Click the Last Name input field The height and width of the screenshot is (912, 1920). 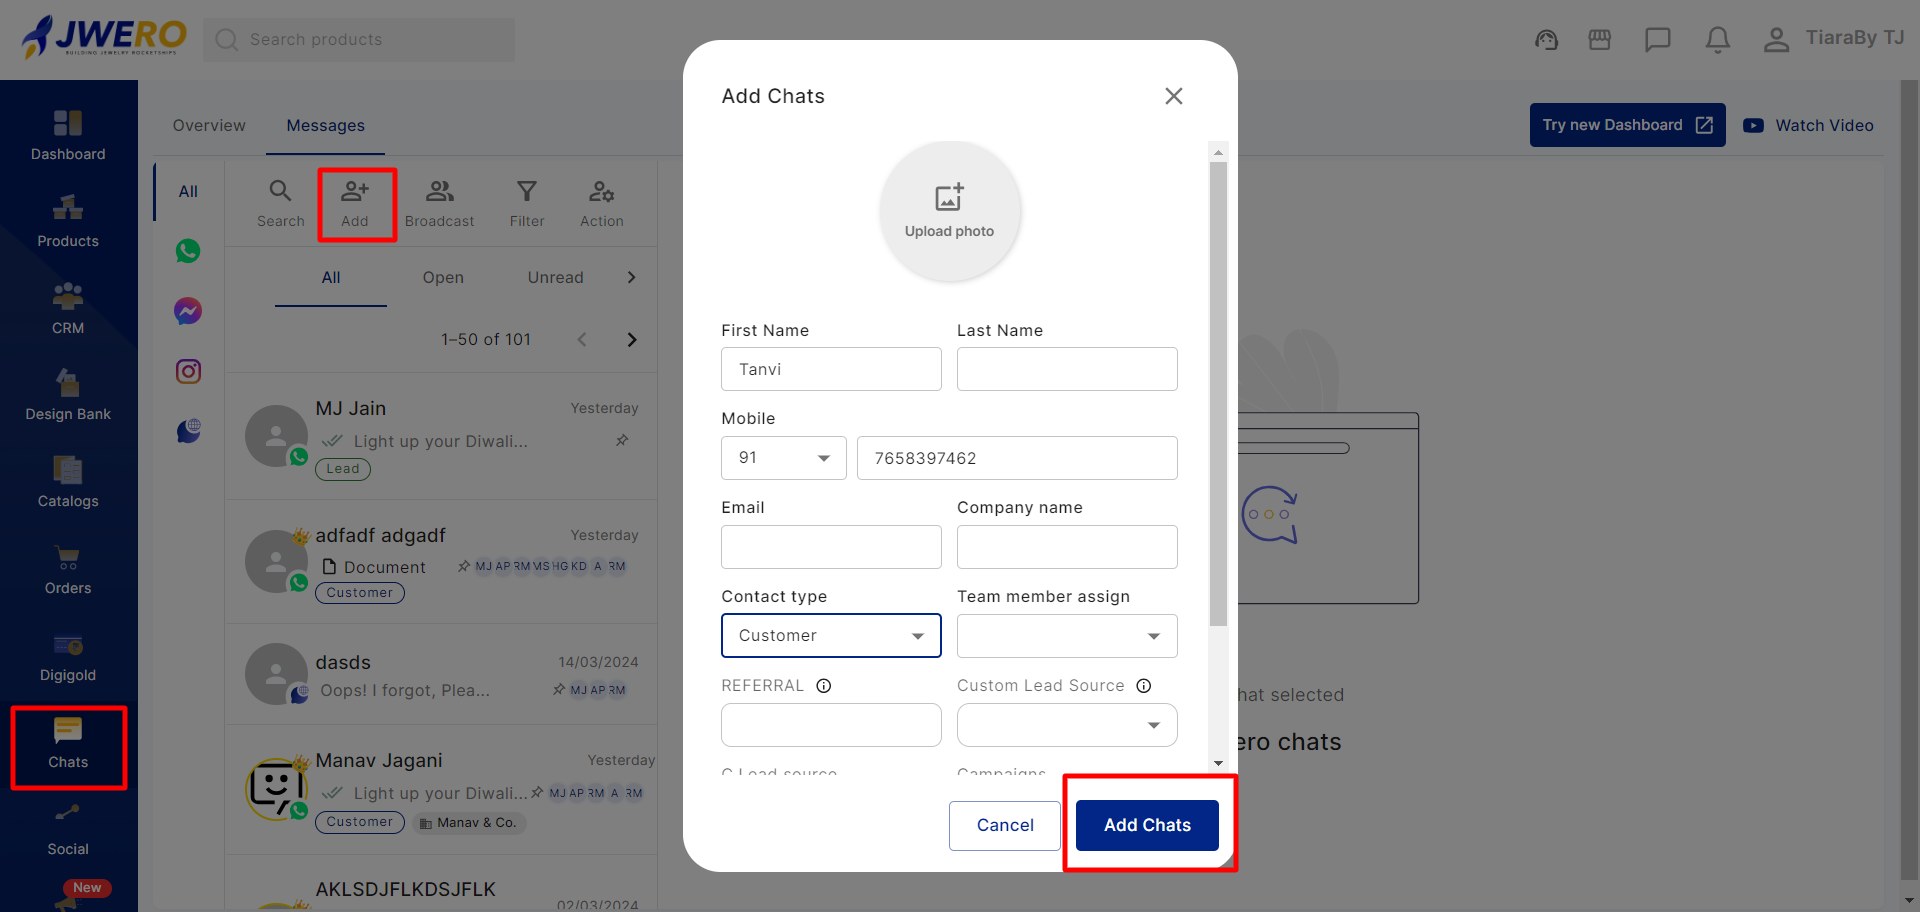[x=1066, y=369]
